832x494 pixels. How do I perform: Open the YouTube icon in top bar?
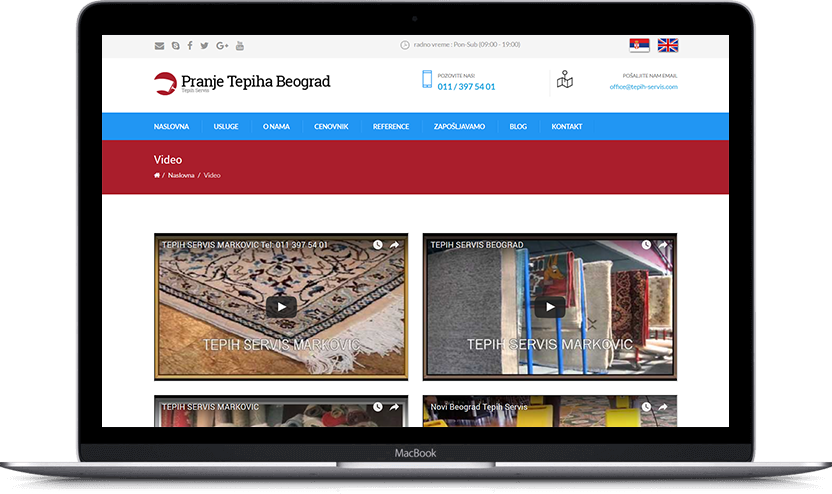240,45
